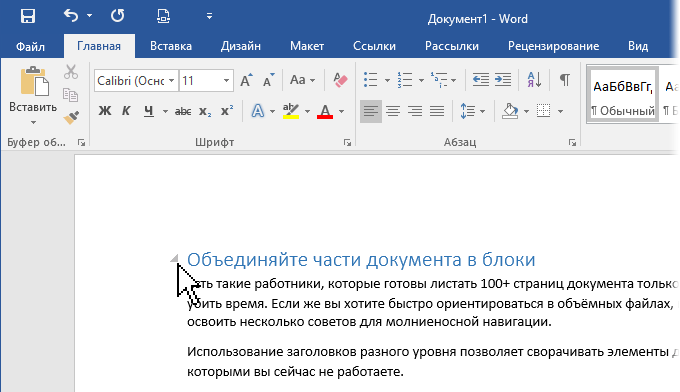Clear all formatting with the eraser icon
The width and height of the screenshot is (680, 392).
click(x=340, y=80)
